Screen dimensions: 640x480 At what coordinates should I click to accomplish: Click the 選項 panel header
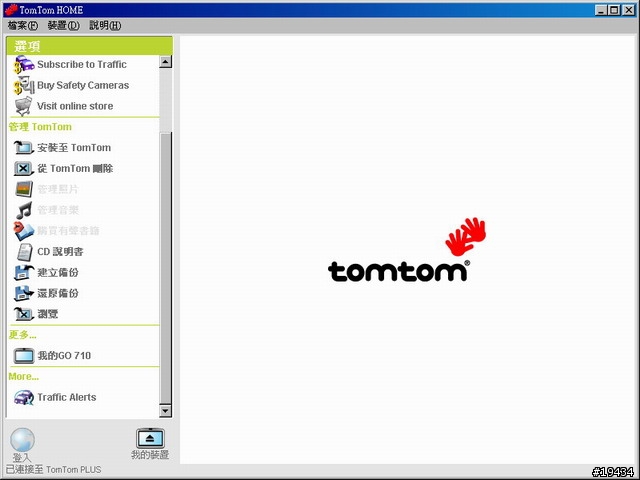(x=89, y=46)
